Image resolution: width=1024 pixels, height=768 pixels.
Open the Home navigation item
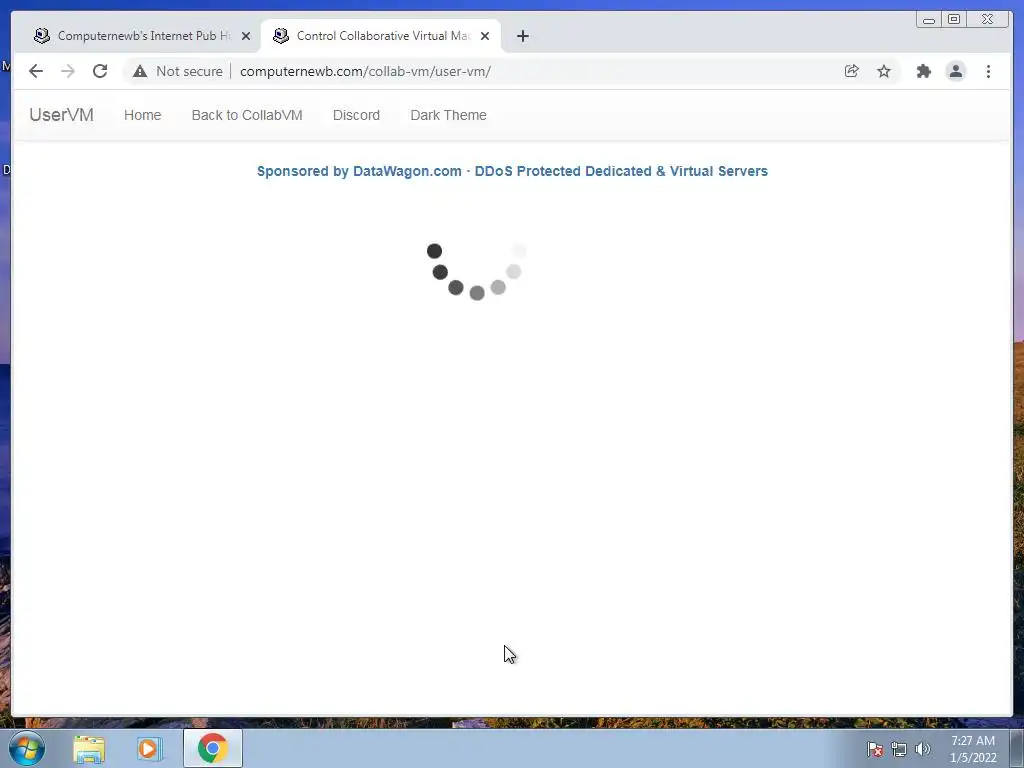[142, 115]
